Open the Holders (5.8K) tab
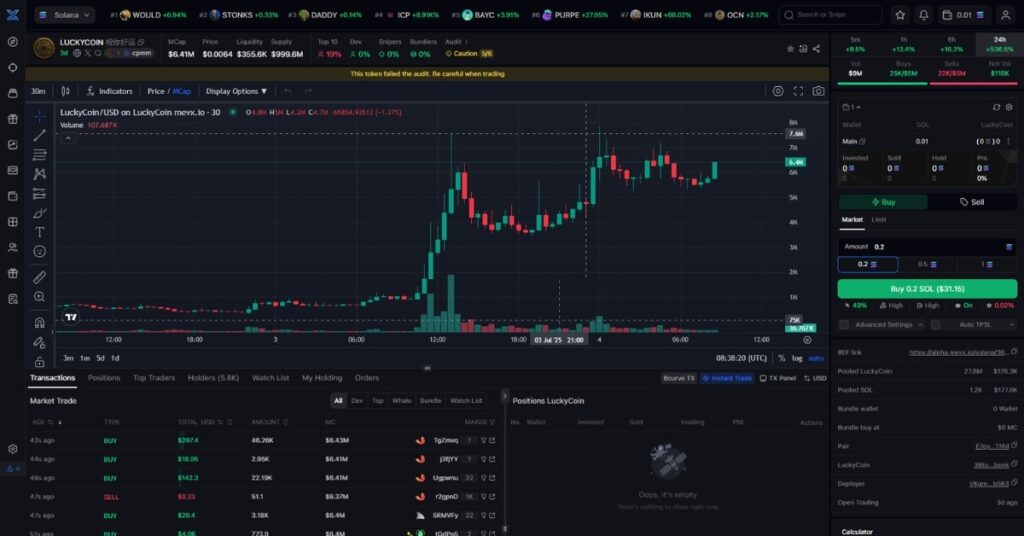Screen dimensions: 1024x536 [x=213, y=377]
